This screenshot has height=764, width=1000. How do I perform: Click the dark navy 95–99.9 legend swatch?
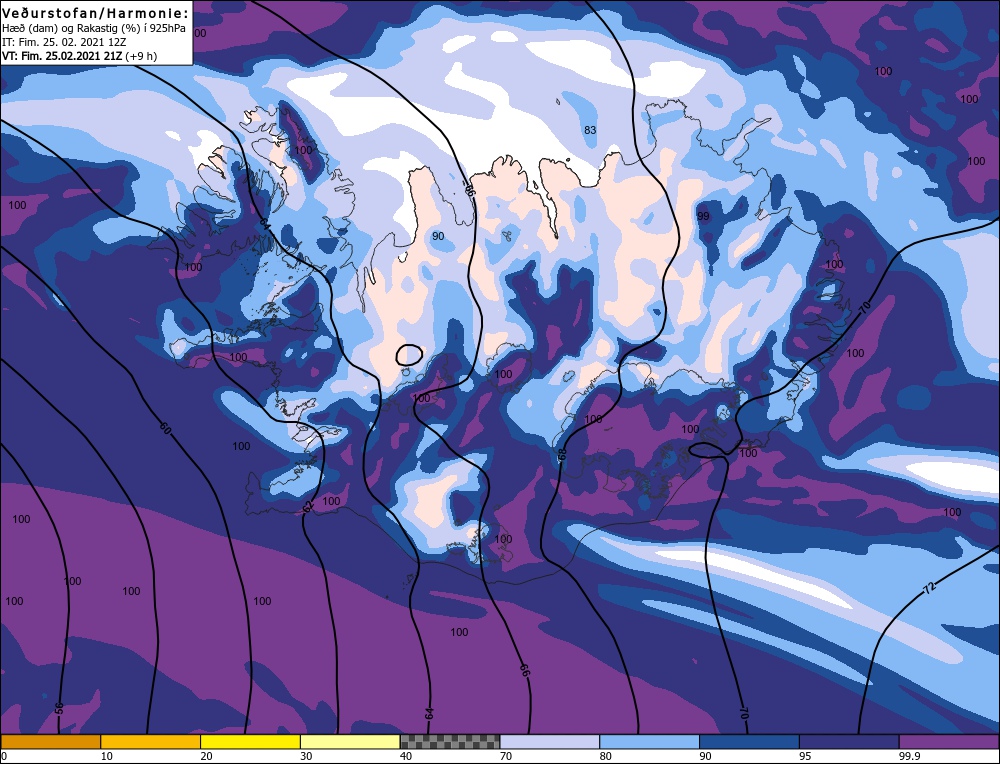point(849,741)
